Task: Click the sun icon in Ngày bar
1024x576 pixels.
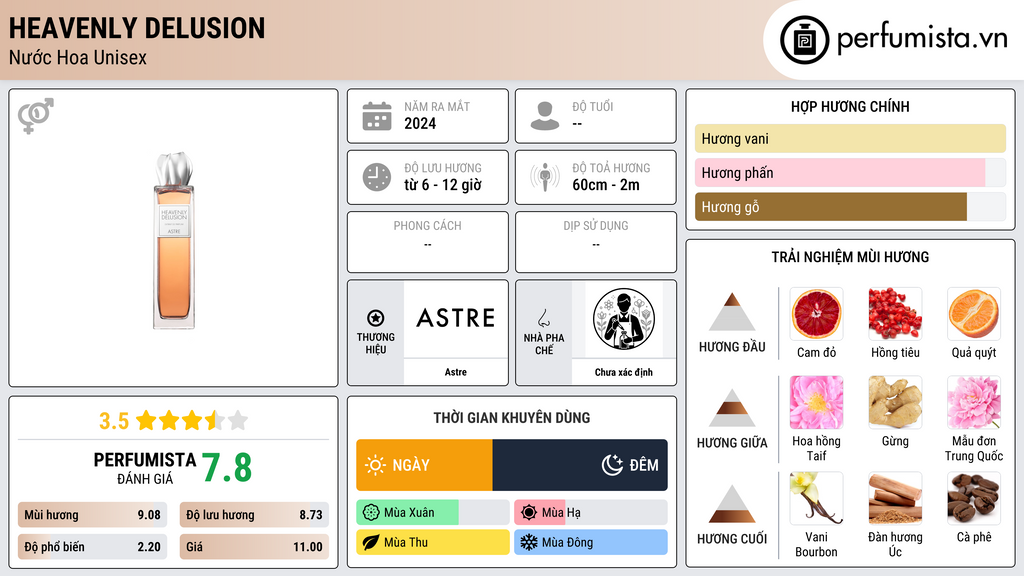Action: [376, 465]
